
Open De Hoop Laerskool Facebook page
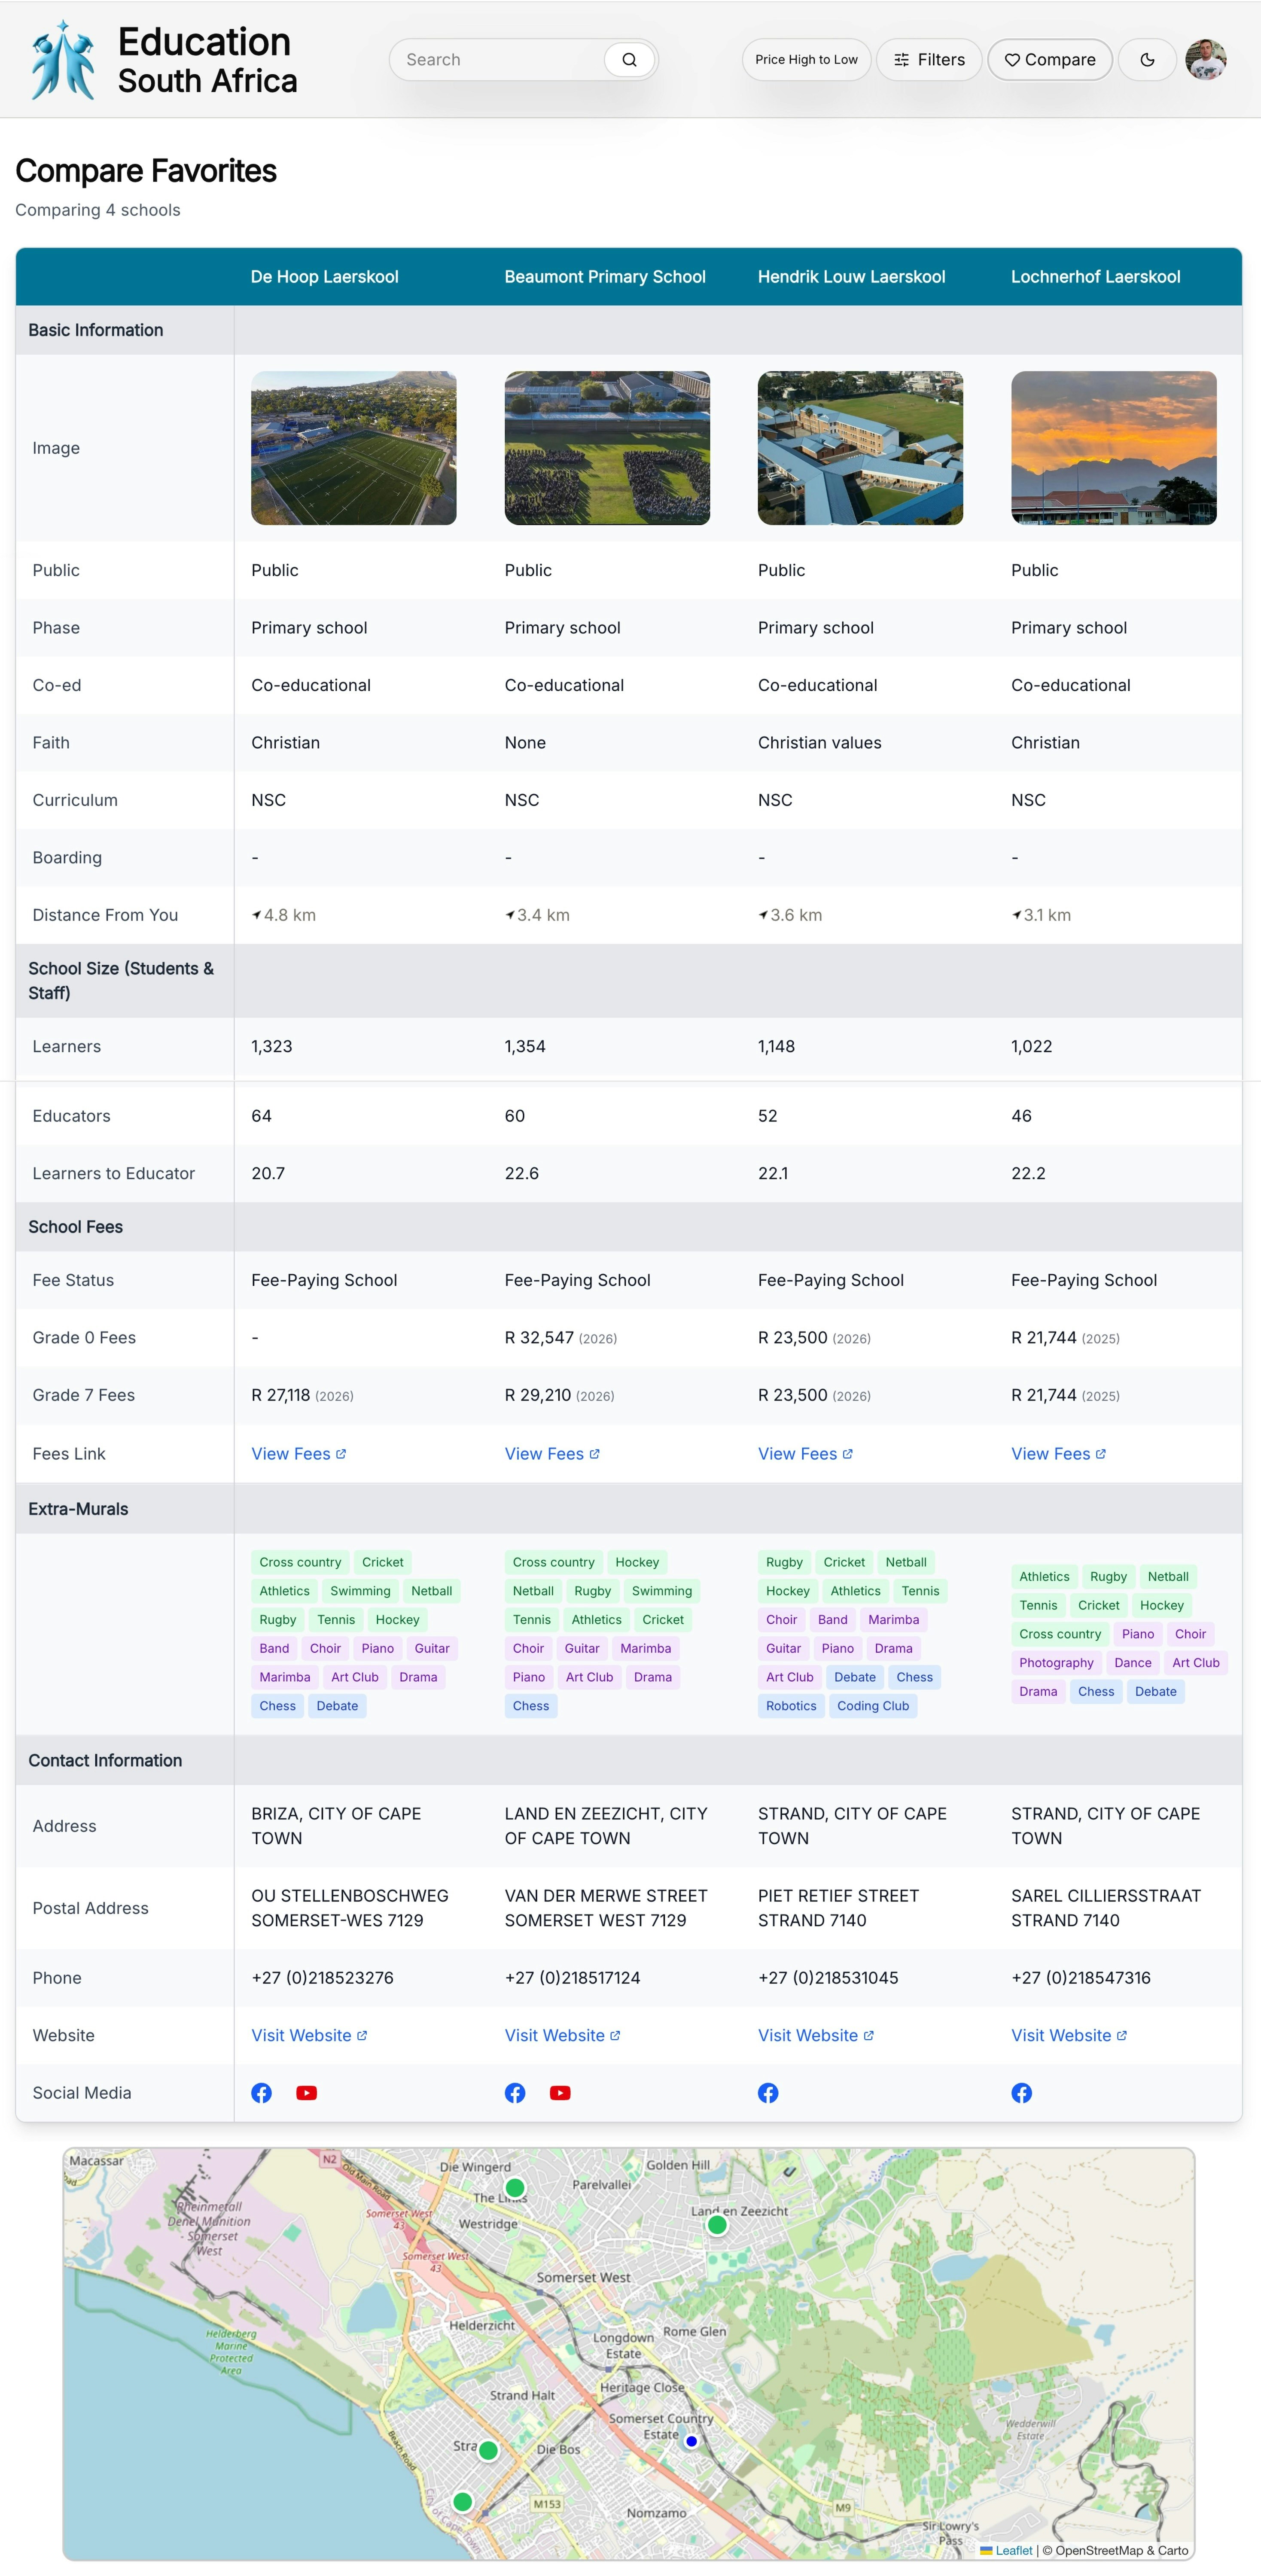point(262,2093)
